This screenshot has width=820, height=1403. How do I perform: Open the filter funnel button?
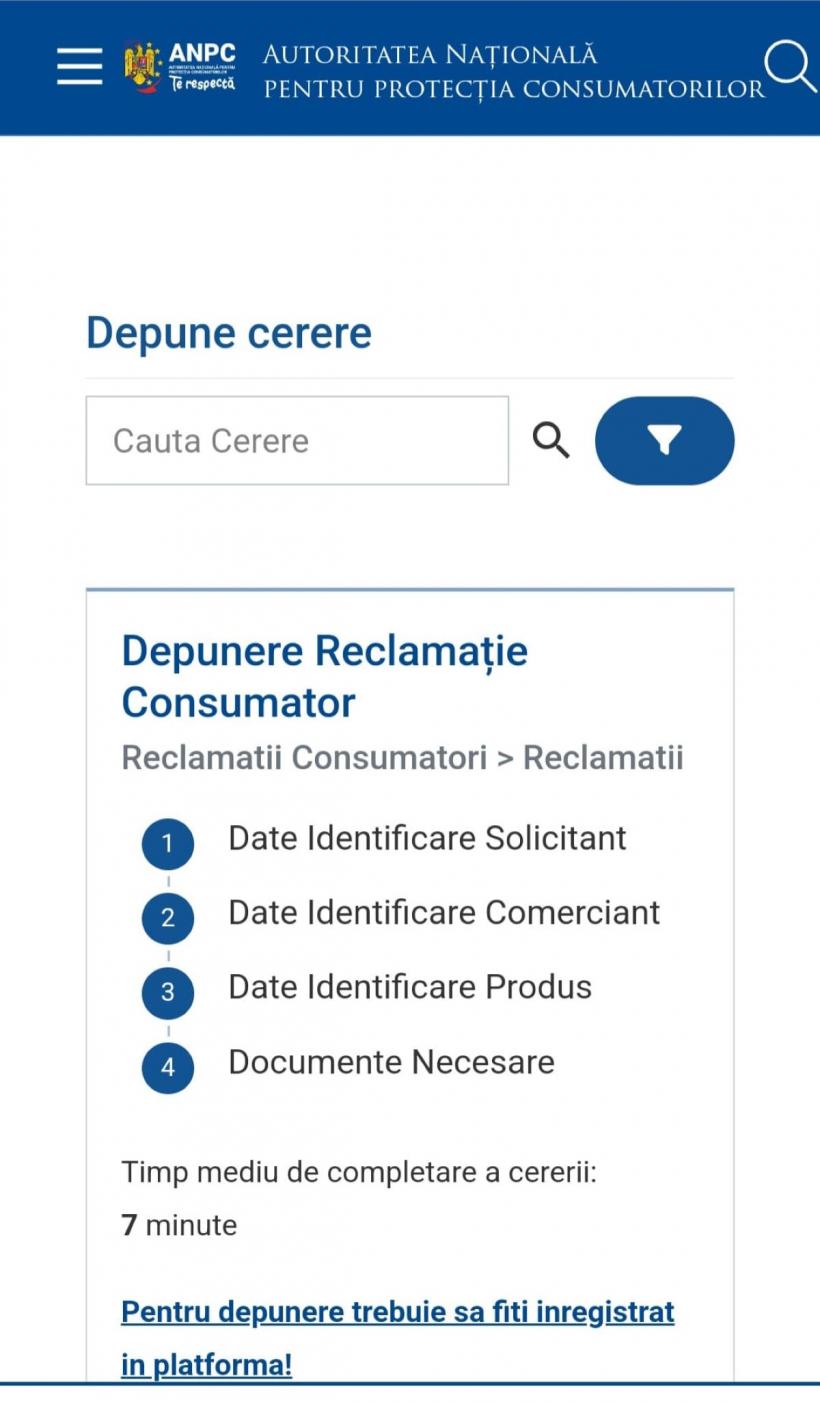[x=664, y=440]
